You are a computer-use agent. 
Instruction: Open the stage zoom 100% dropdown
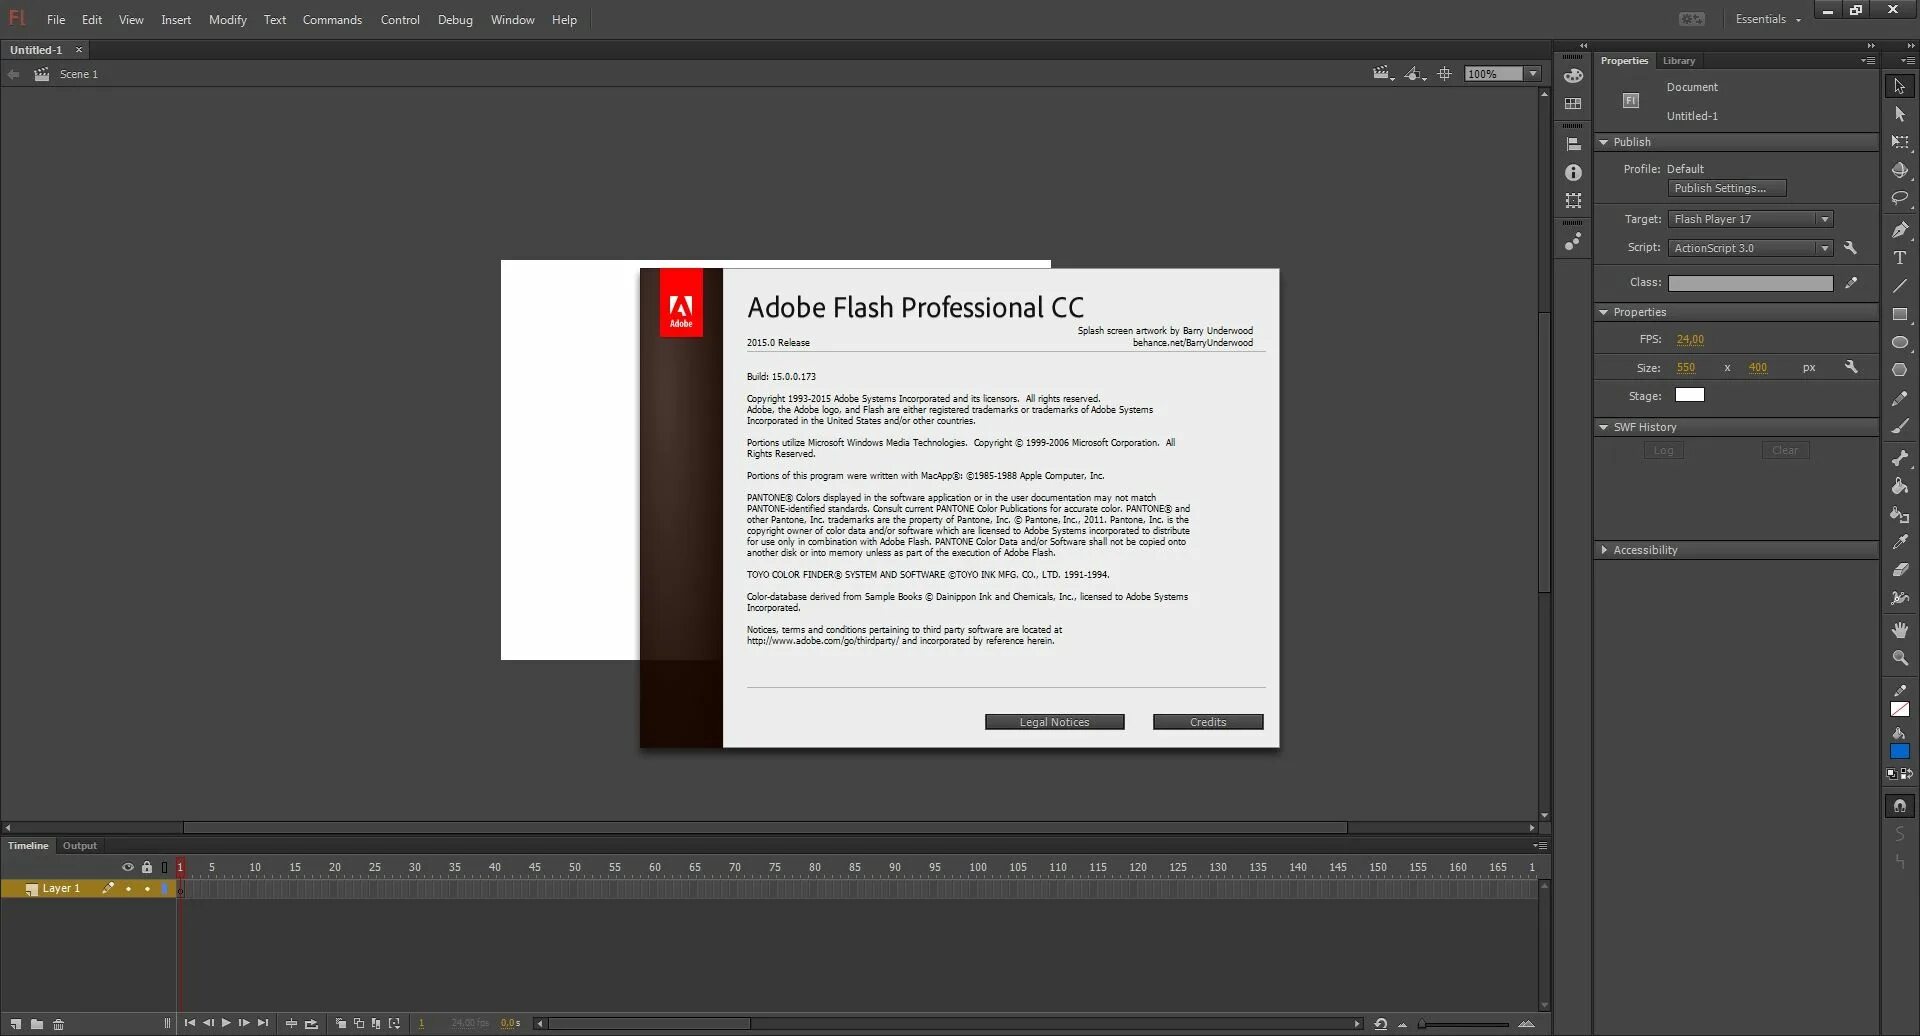pos(1533,74)
